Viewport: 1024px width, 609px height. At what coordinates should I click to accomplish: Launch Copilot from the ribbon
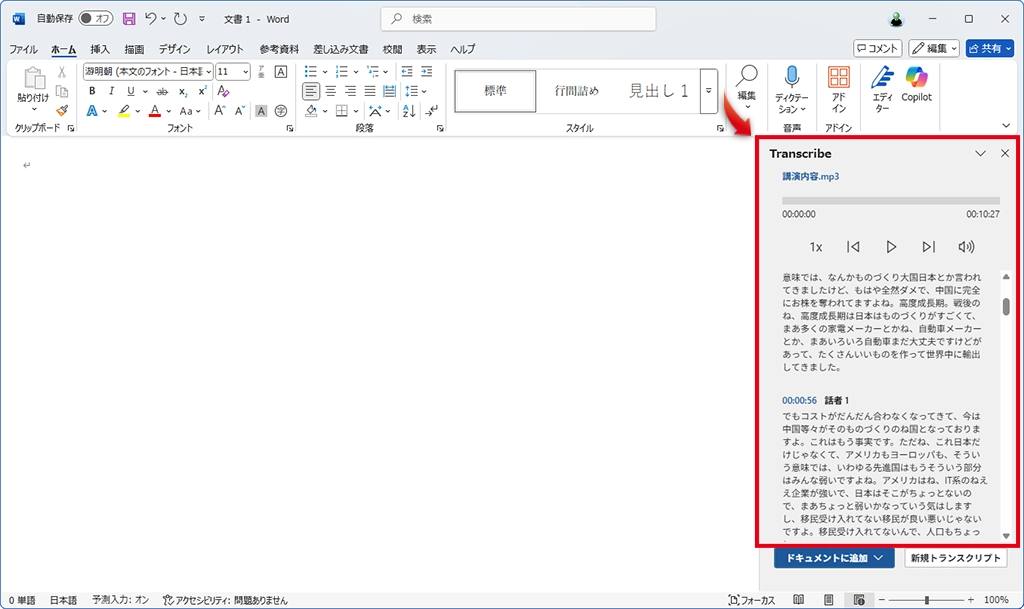(916, 78)
